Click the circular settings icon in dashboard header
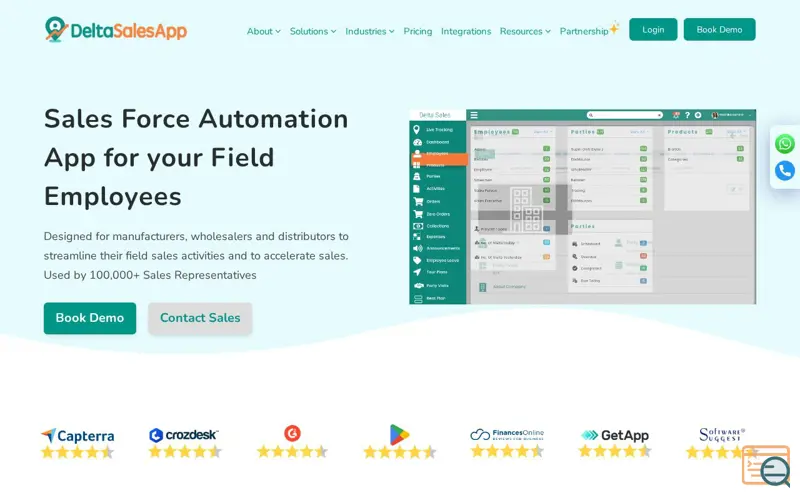Viewport: 800px width, 500px height. pyautogui.click(x=698, y=115)
